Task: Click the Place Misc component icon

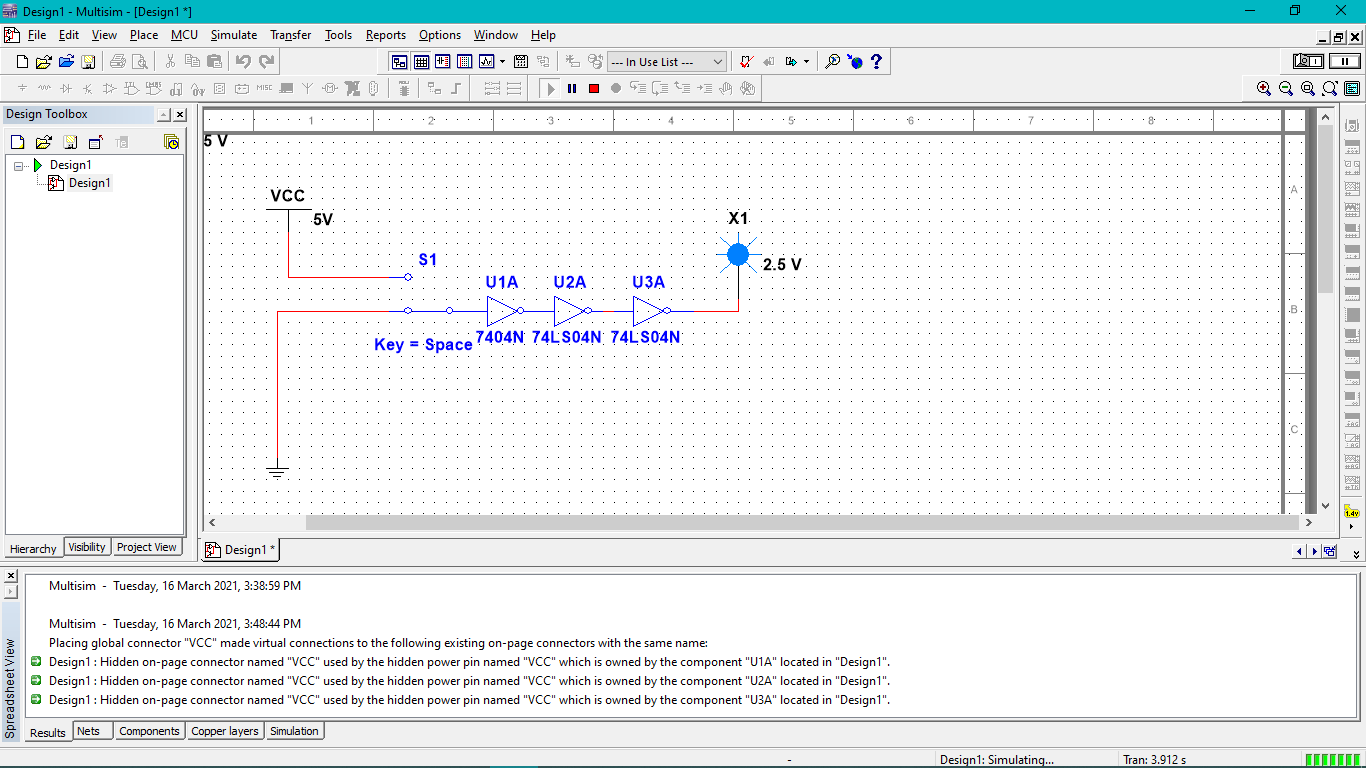Action: pos(264,88)
